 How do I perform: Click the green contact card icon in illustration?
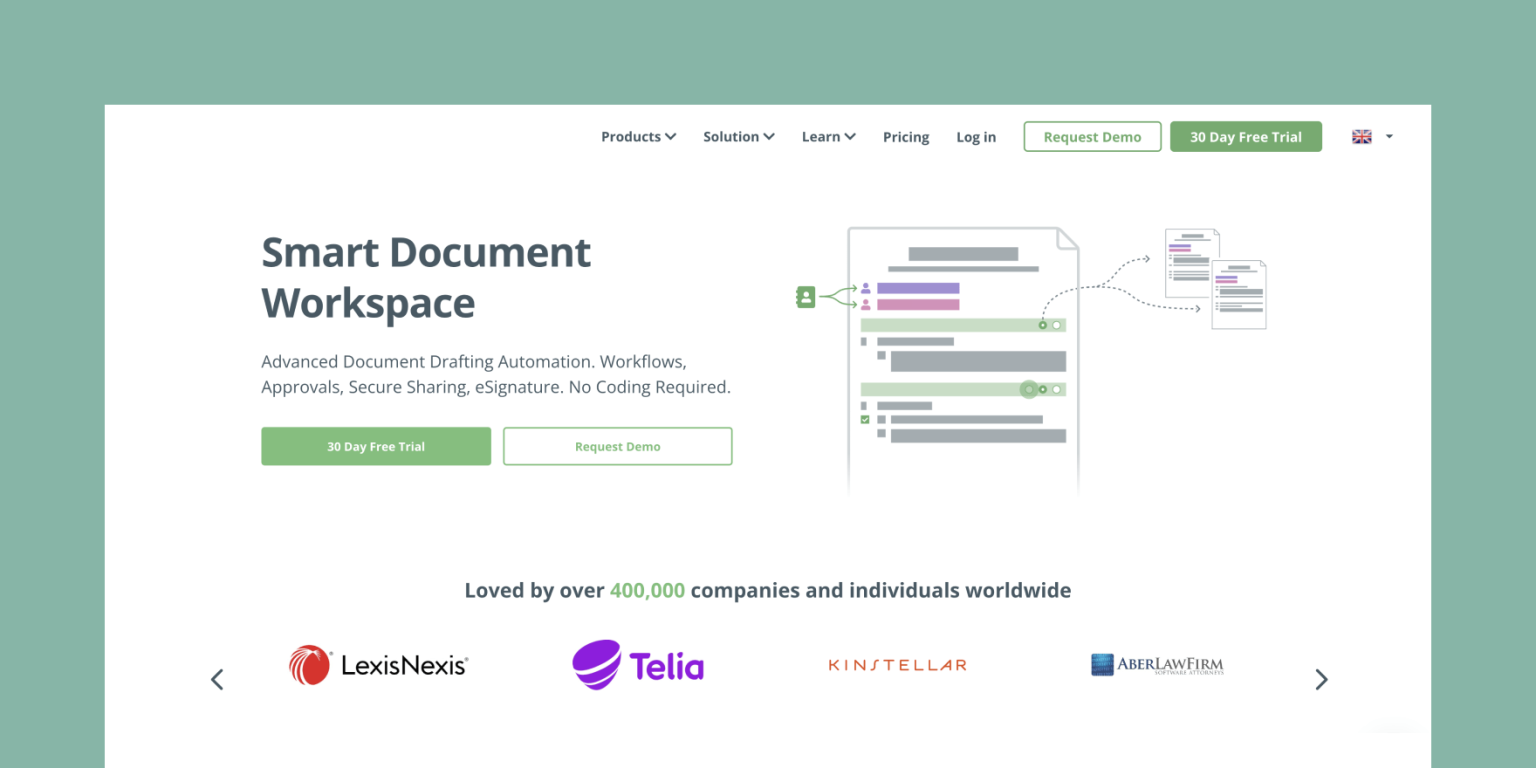coord(806,296)
